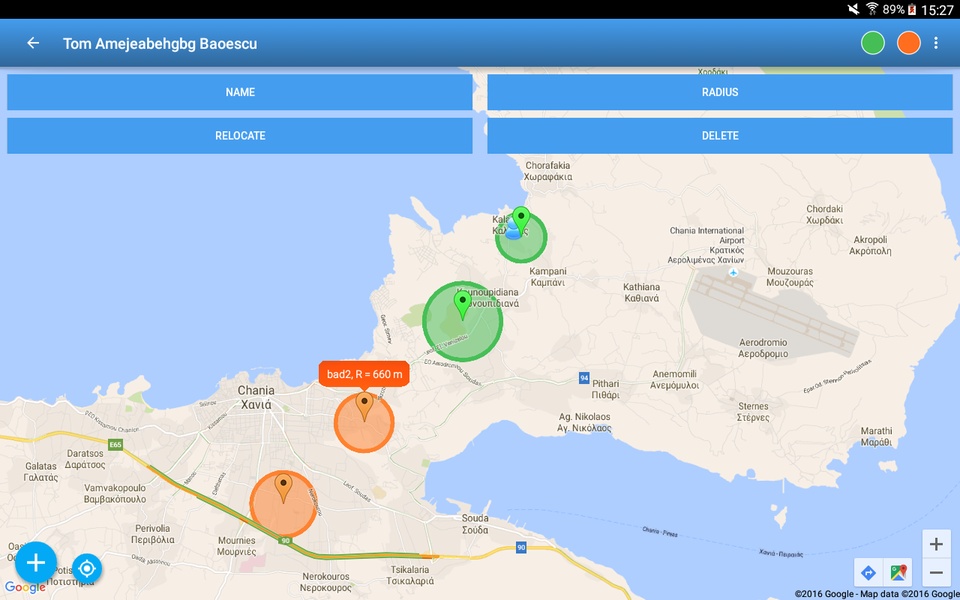The height and width of the screenshot is (600, 960).
Task: Tap the orange pin under the bad2 label
Action: pos(364,405)
